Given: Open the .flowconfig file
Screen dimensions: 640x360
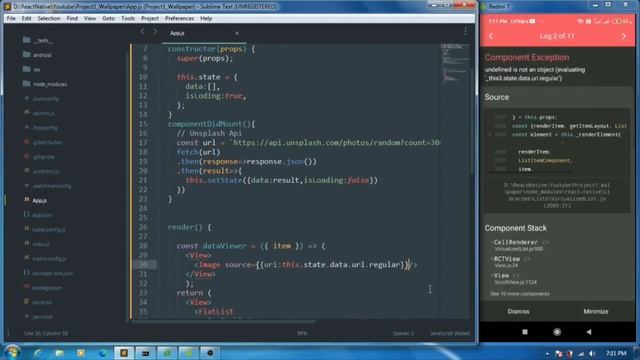Looking at the screenshot, I should click(45, 128).
